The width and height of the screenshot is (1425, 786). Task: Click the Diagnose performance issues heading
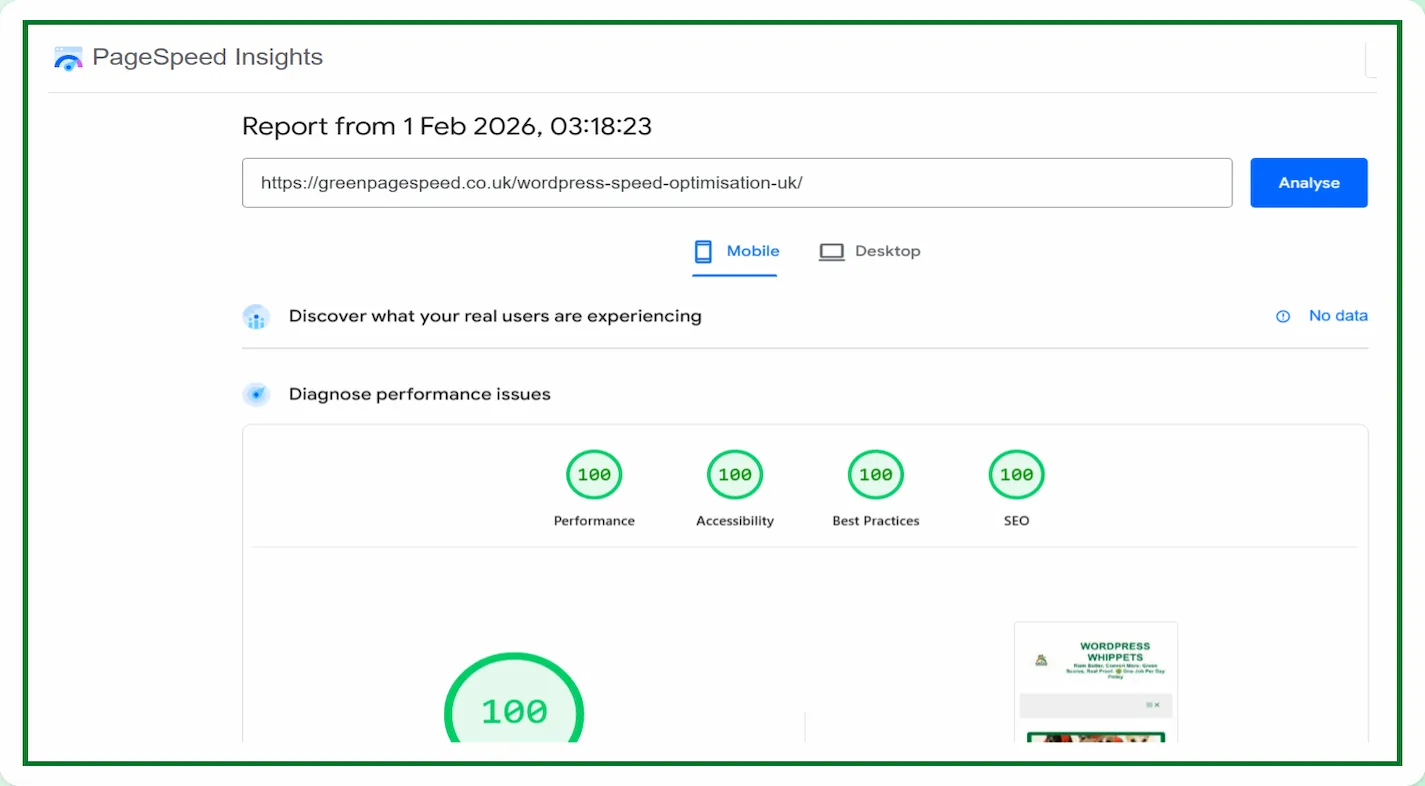point(419,394)
